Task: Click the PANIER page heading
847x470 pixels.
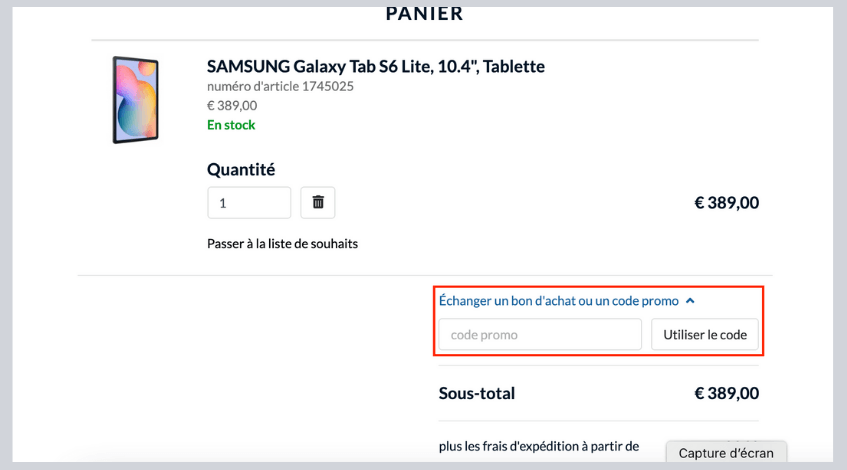Action: (424, 14)
